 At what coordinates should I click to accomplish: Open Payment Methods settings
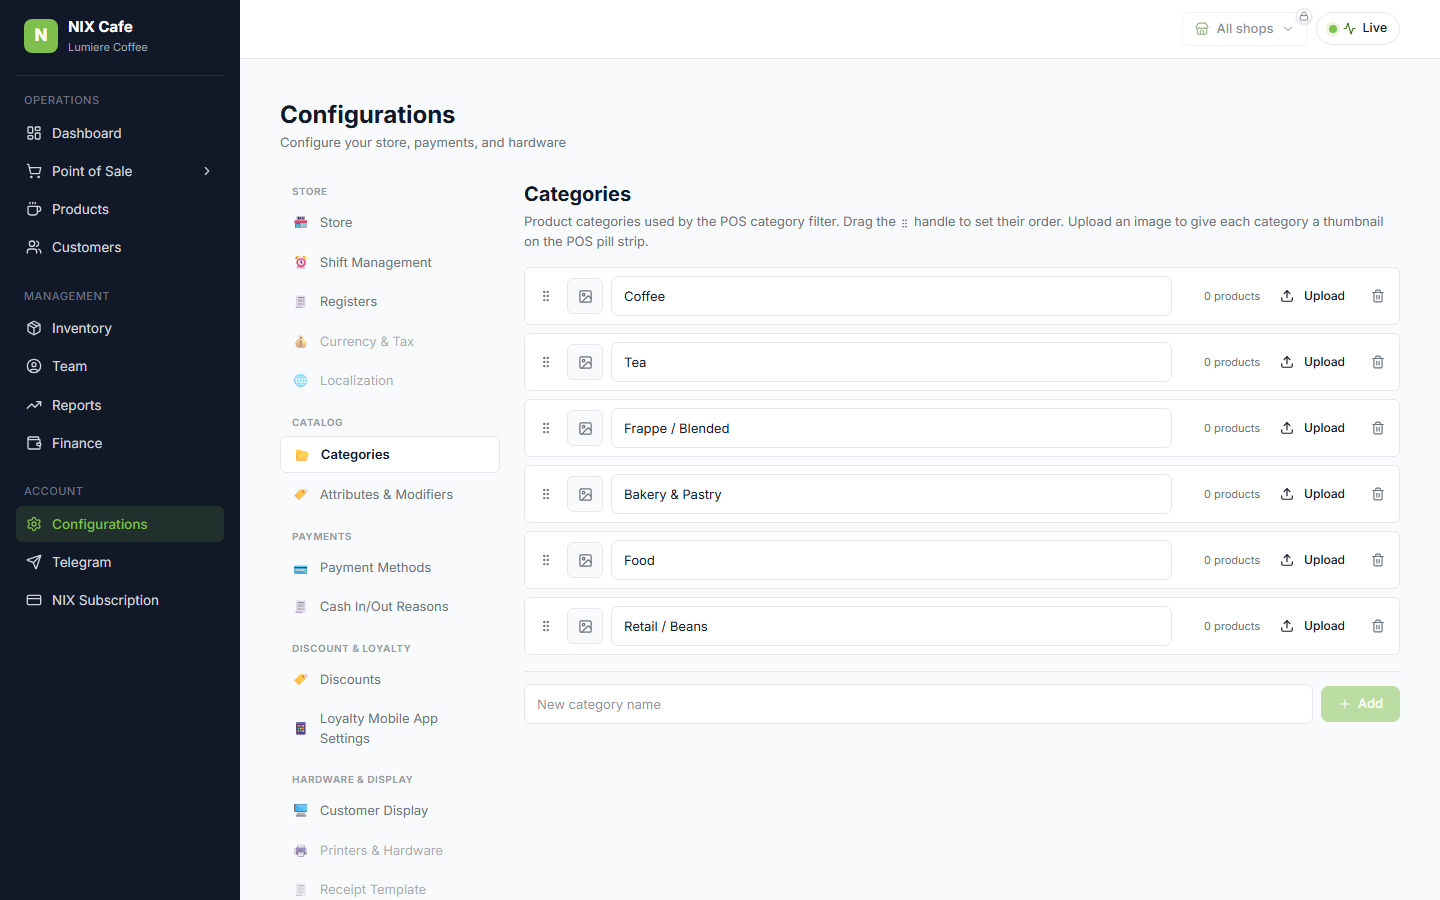(x=390, y=567)
